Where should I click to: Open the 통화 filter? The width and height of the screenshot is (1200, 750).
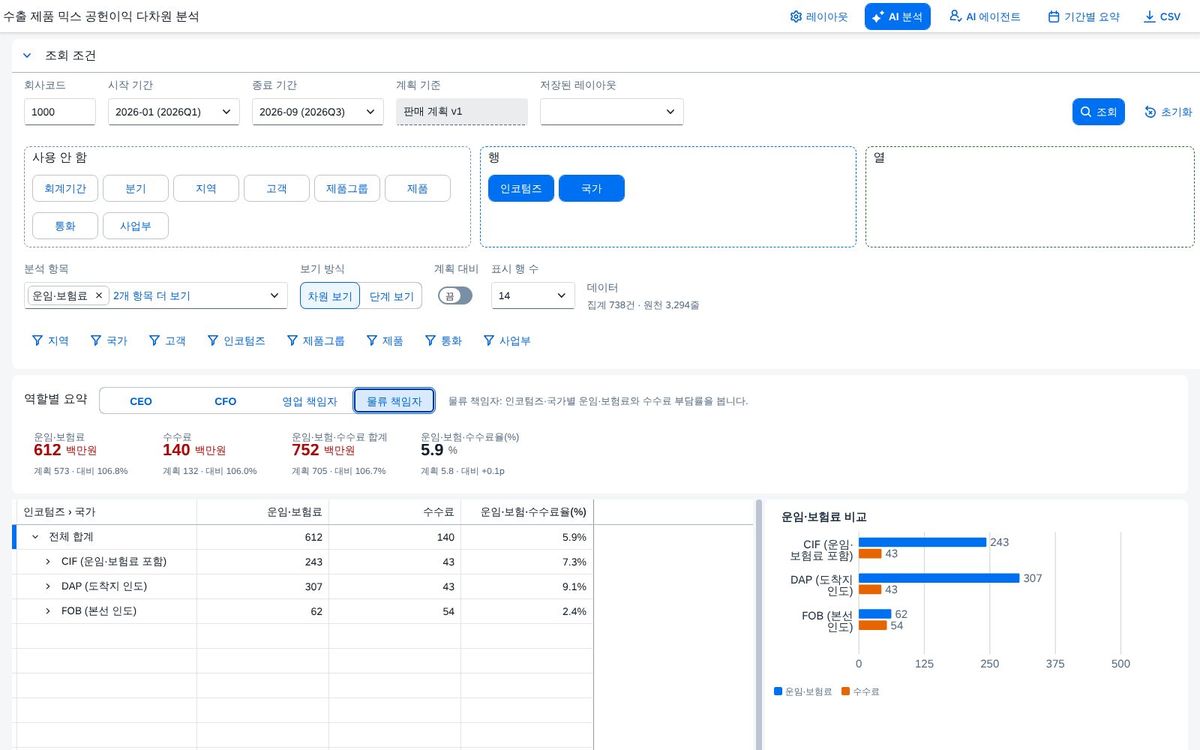coord(444,341)
